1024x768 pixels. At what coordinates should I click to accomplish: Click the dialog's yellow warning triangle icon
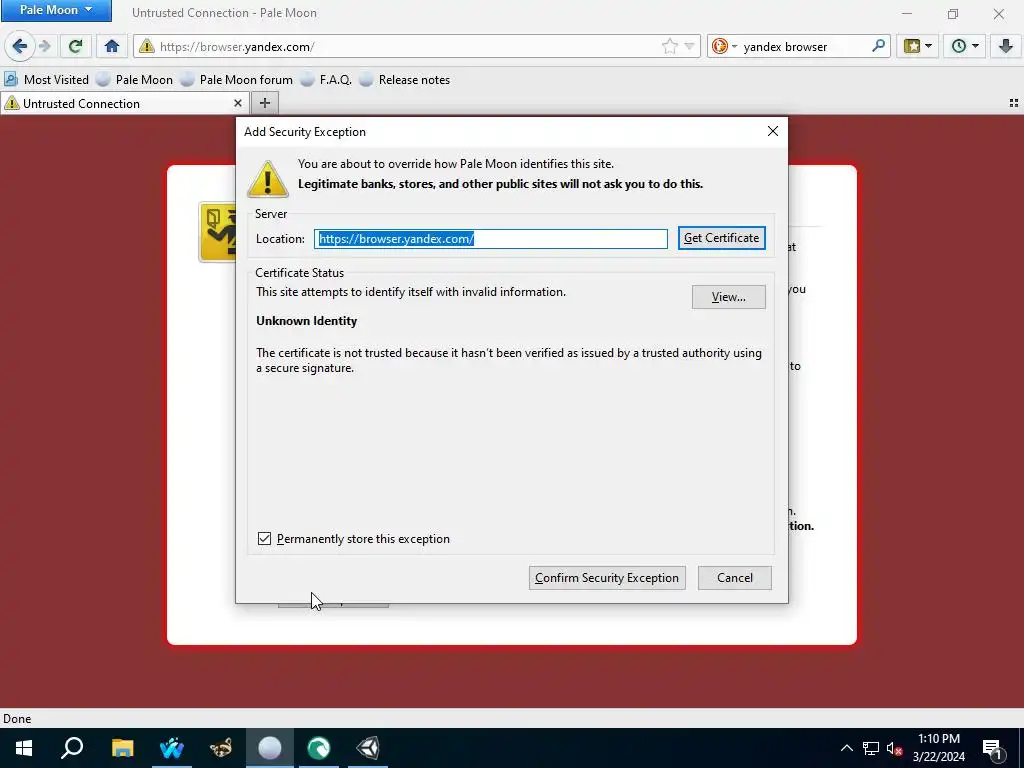coord(268,178)
